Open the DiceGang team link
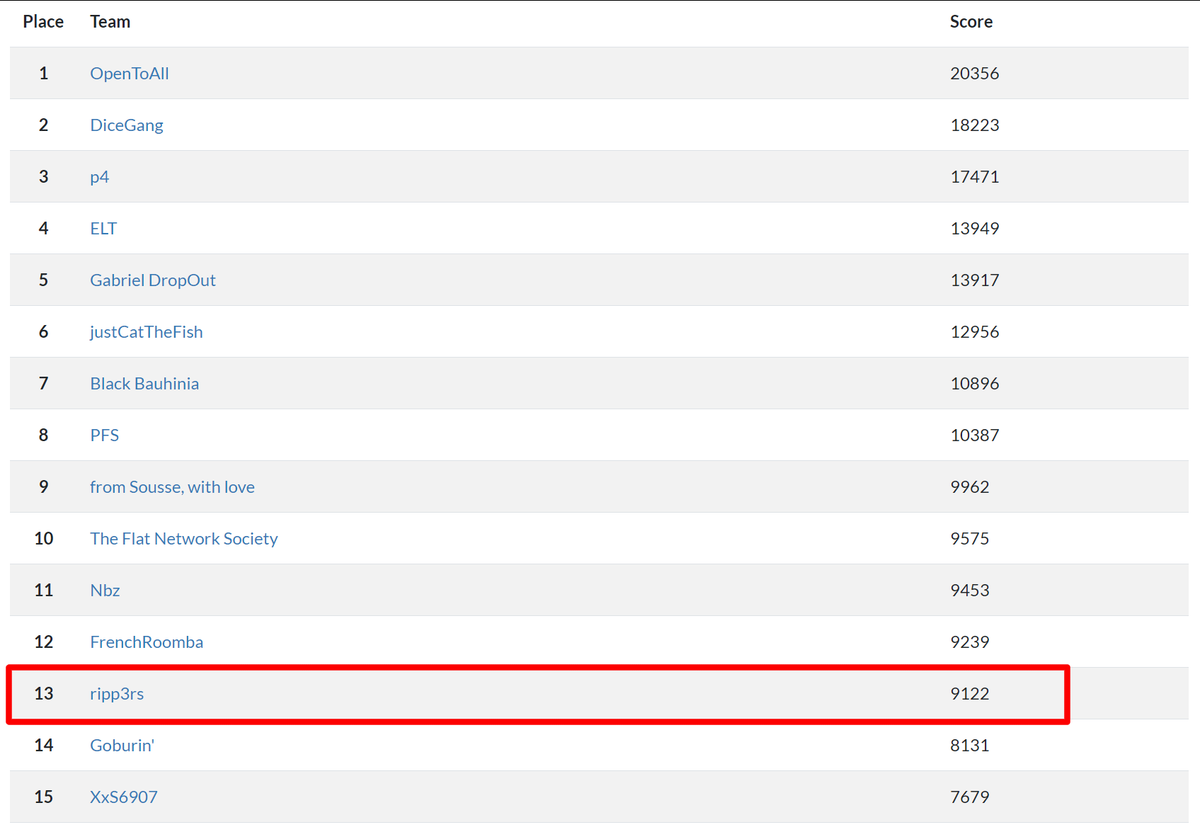Viewport: 1200px width, 832px height. (126, 125)
